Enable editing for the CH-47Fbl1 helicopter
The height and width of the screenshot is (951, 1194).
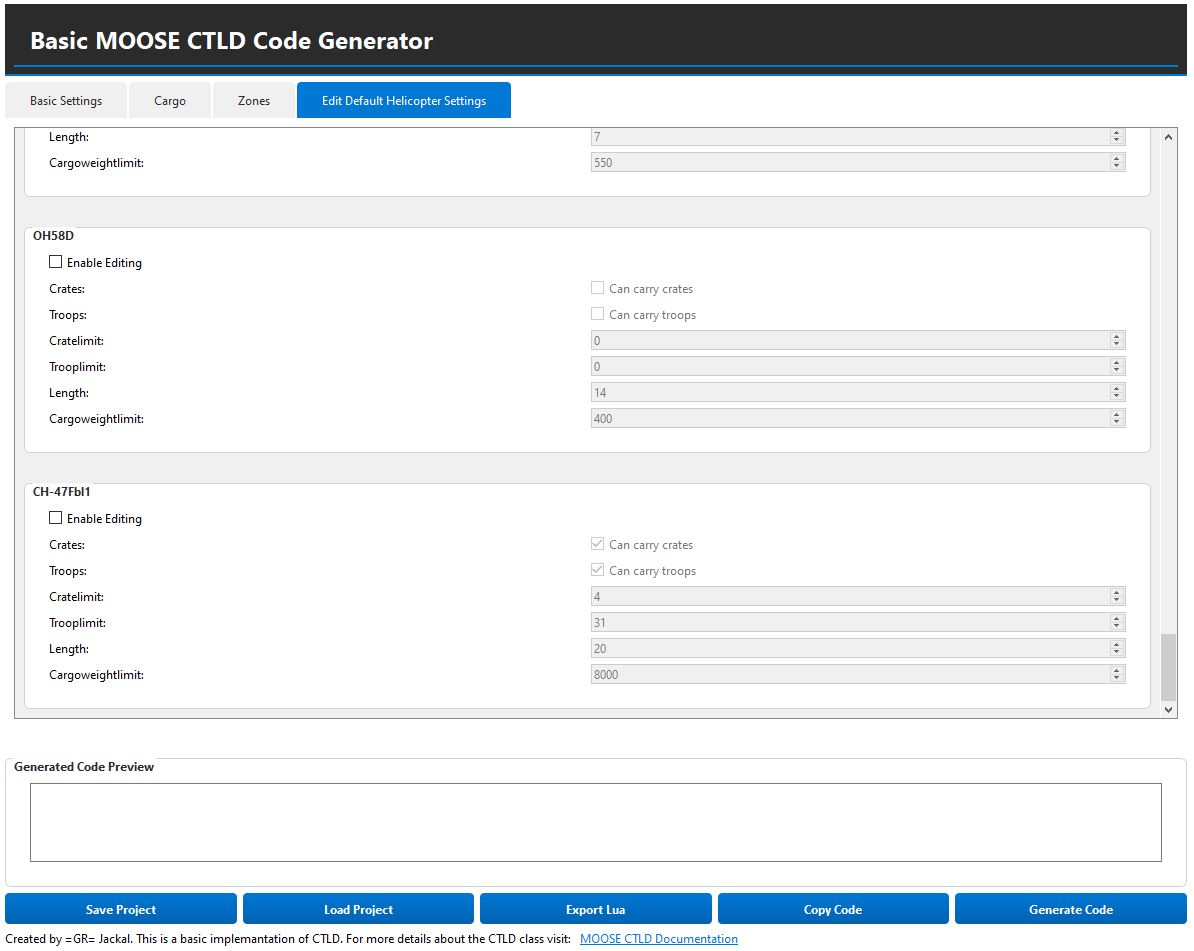pos(56,519)
